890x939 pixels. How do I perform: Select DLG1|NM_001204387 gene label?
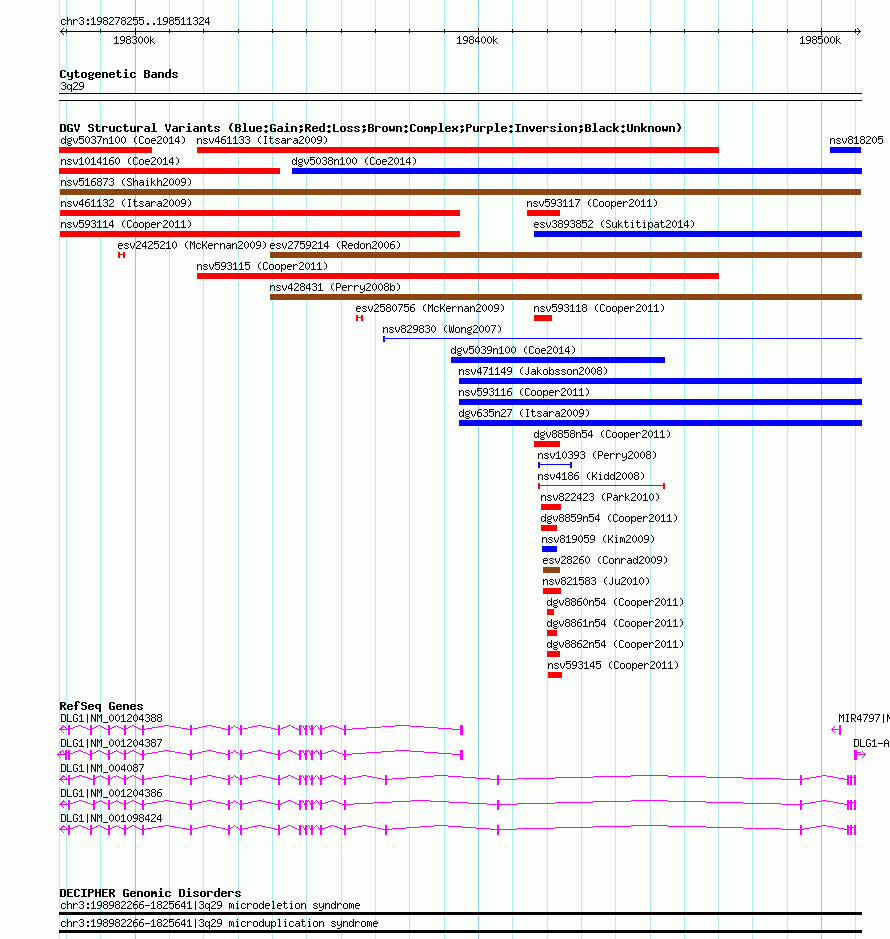coord(111,743)
